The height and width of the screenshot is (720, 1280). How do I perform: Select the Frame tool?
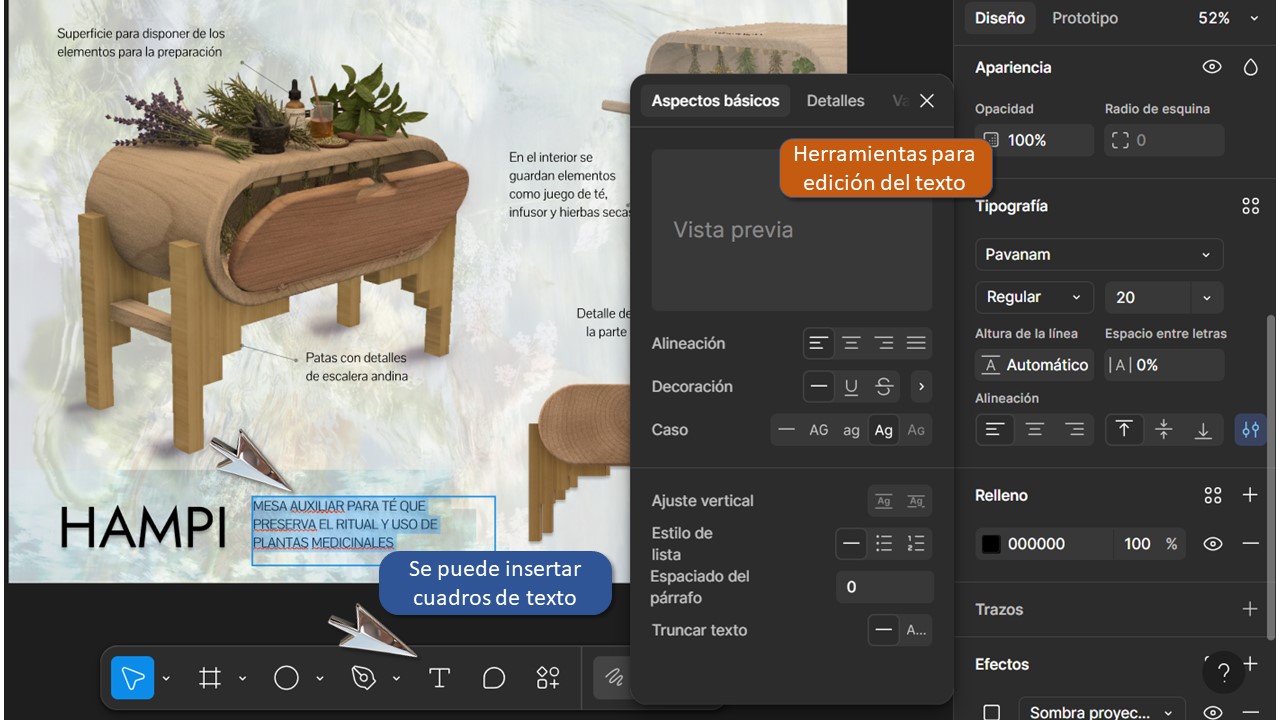[210, 678]
